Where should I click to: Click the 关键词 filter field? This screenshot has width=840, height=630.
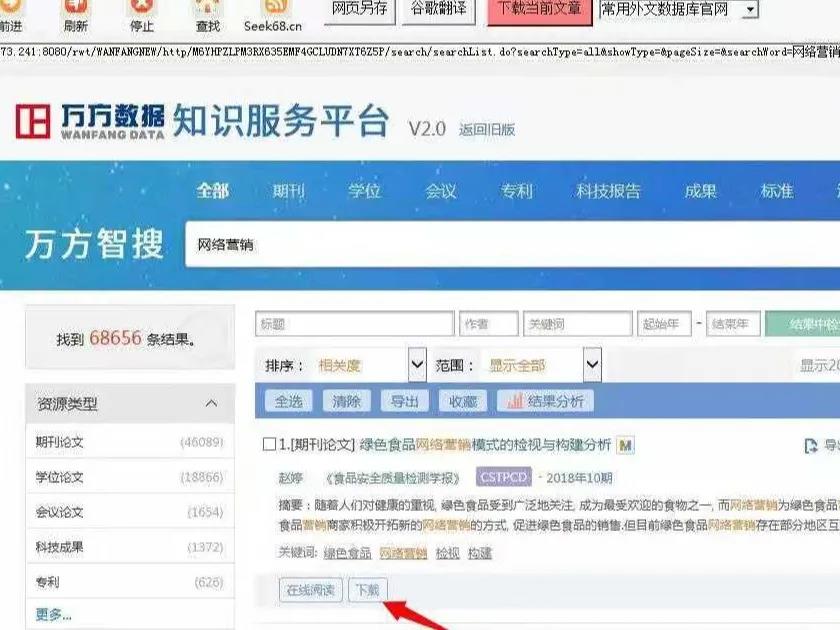click(578, 324)
